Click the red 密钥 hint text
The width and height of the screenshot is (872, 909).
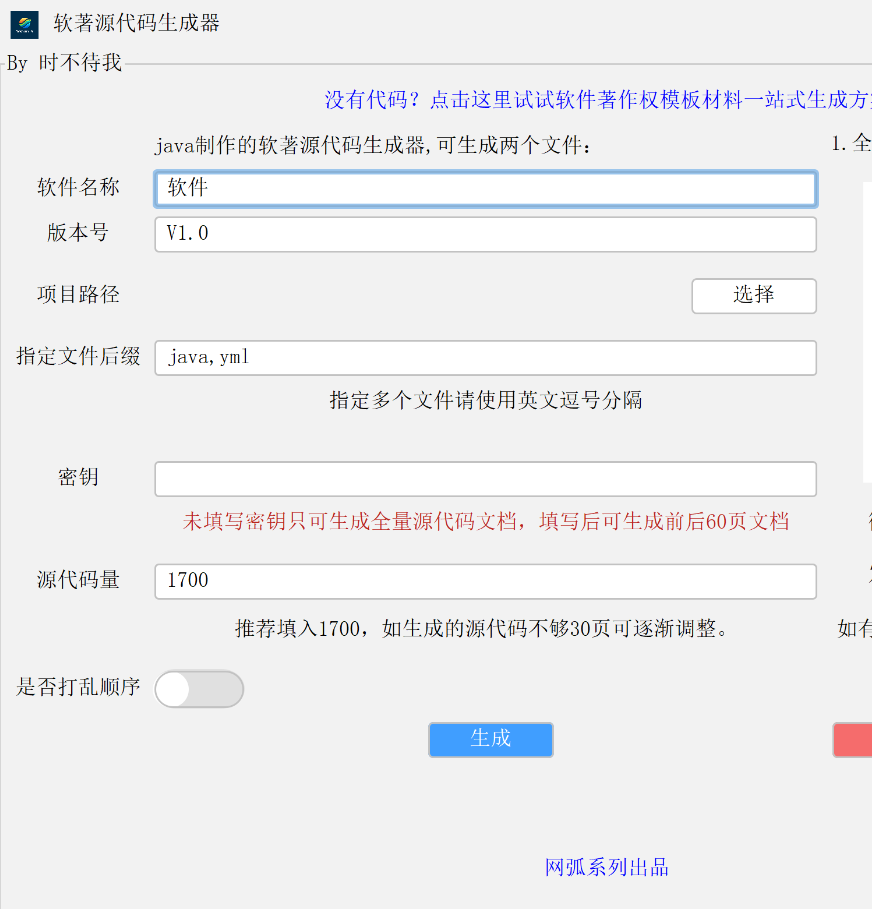click(485, 521)
